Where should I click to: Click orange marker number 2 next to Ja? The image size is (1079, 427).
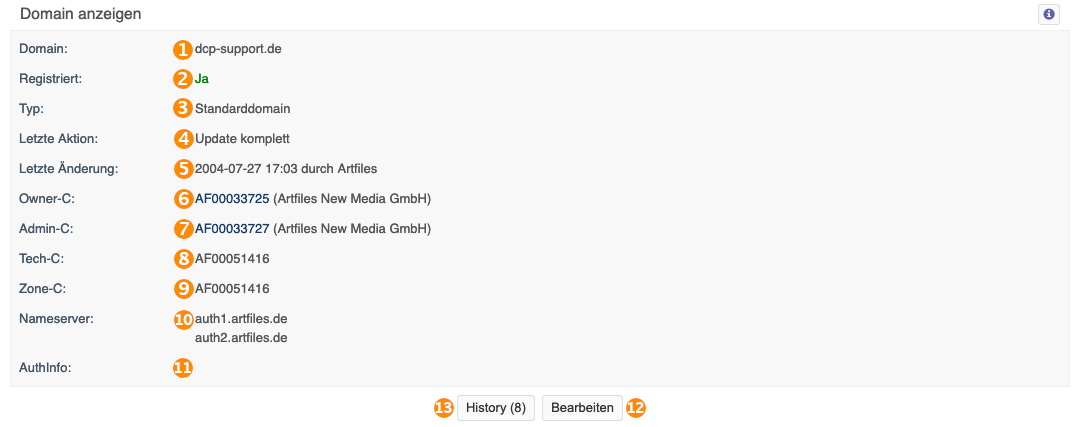click(x=182, y=79)
